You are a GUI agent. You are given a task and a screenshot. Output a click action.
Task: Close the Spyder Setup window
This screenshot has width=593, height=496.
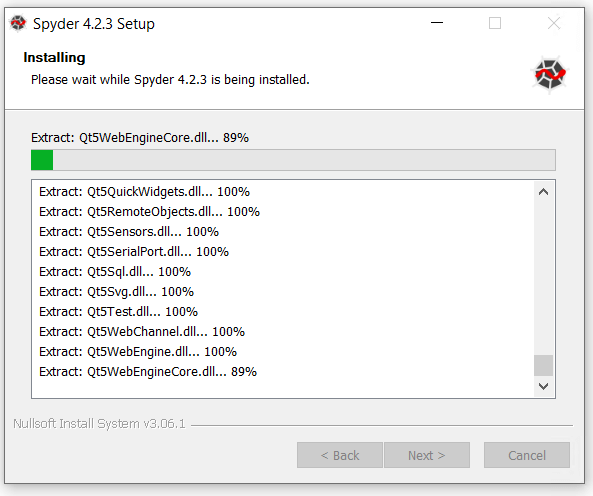pyautogui.click(x=554, y=23)
